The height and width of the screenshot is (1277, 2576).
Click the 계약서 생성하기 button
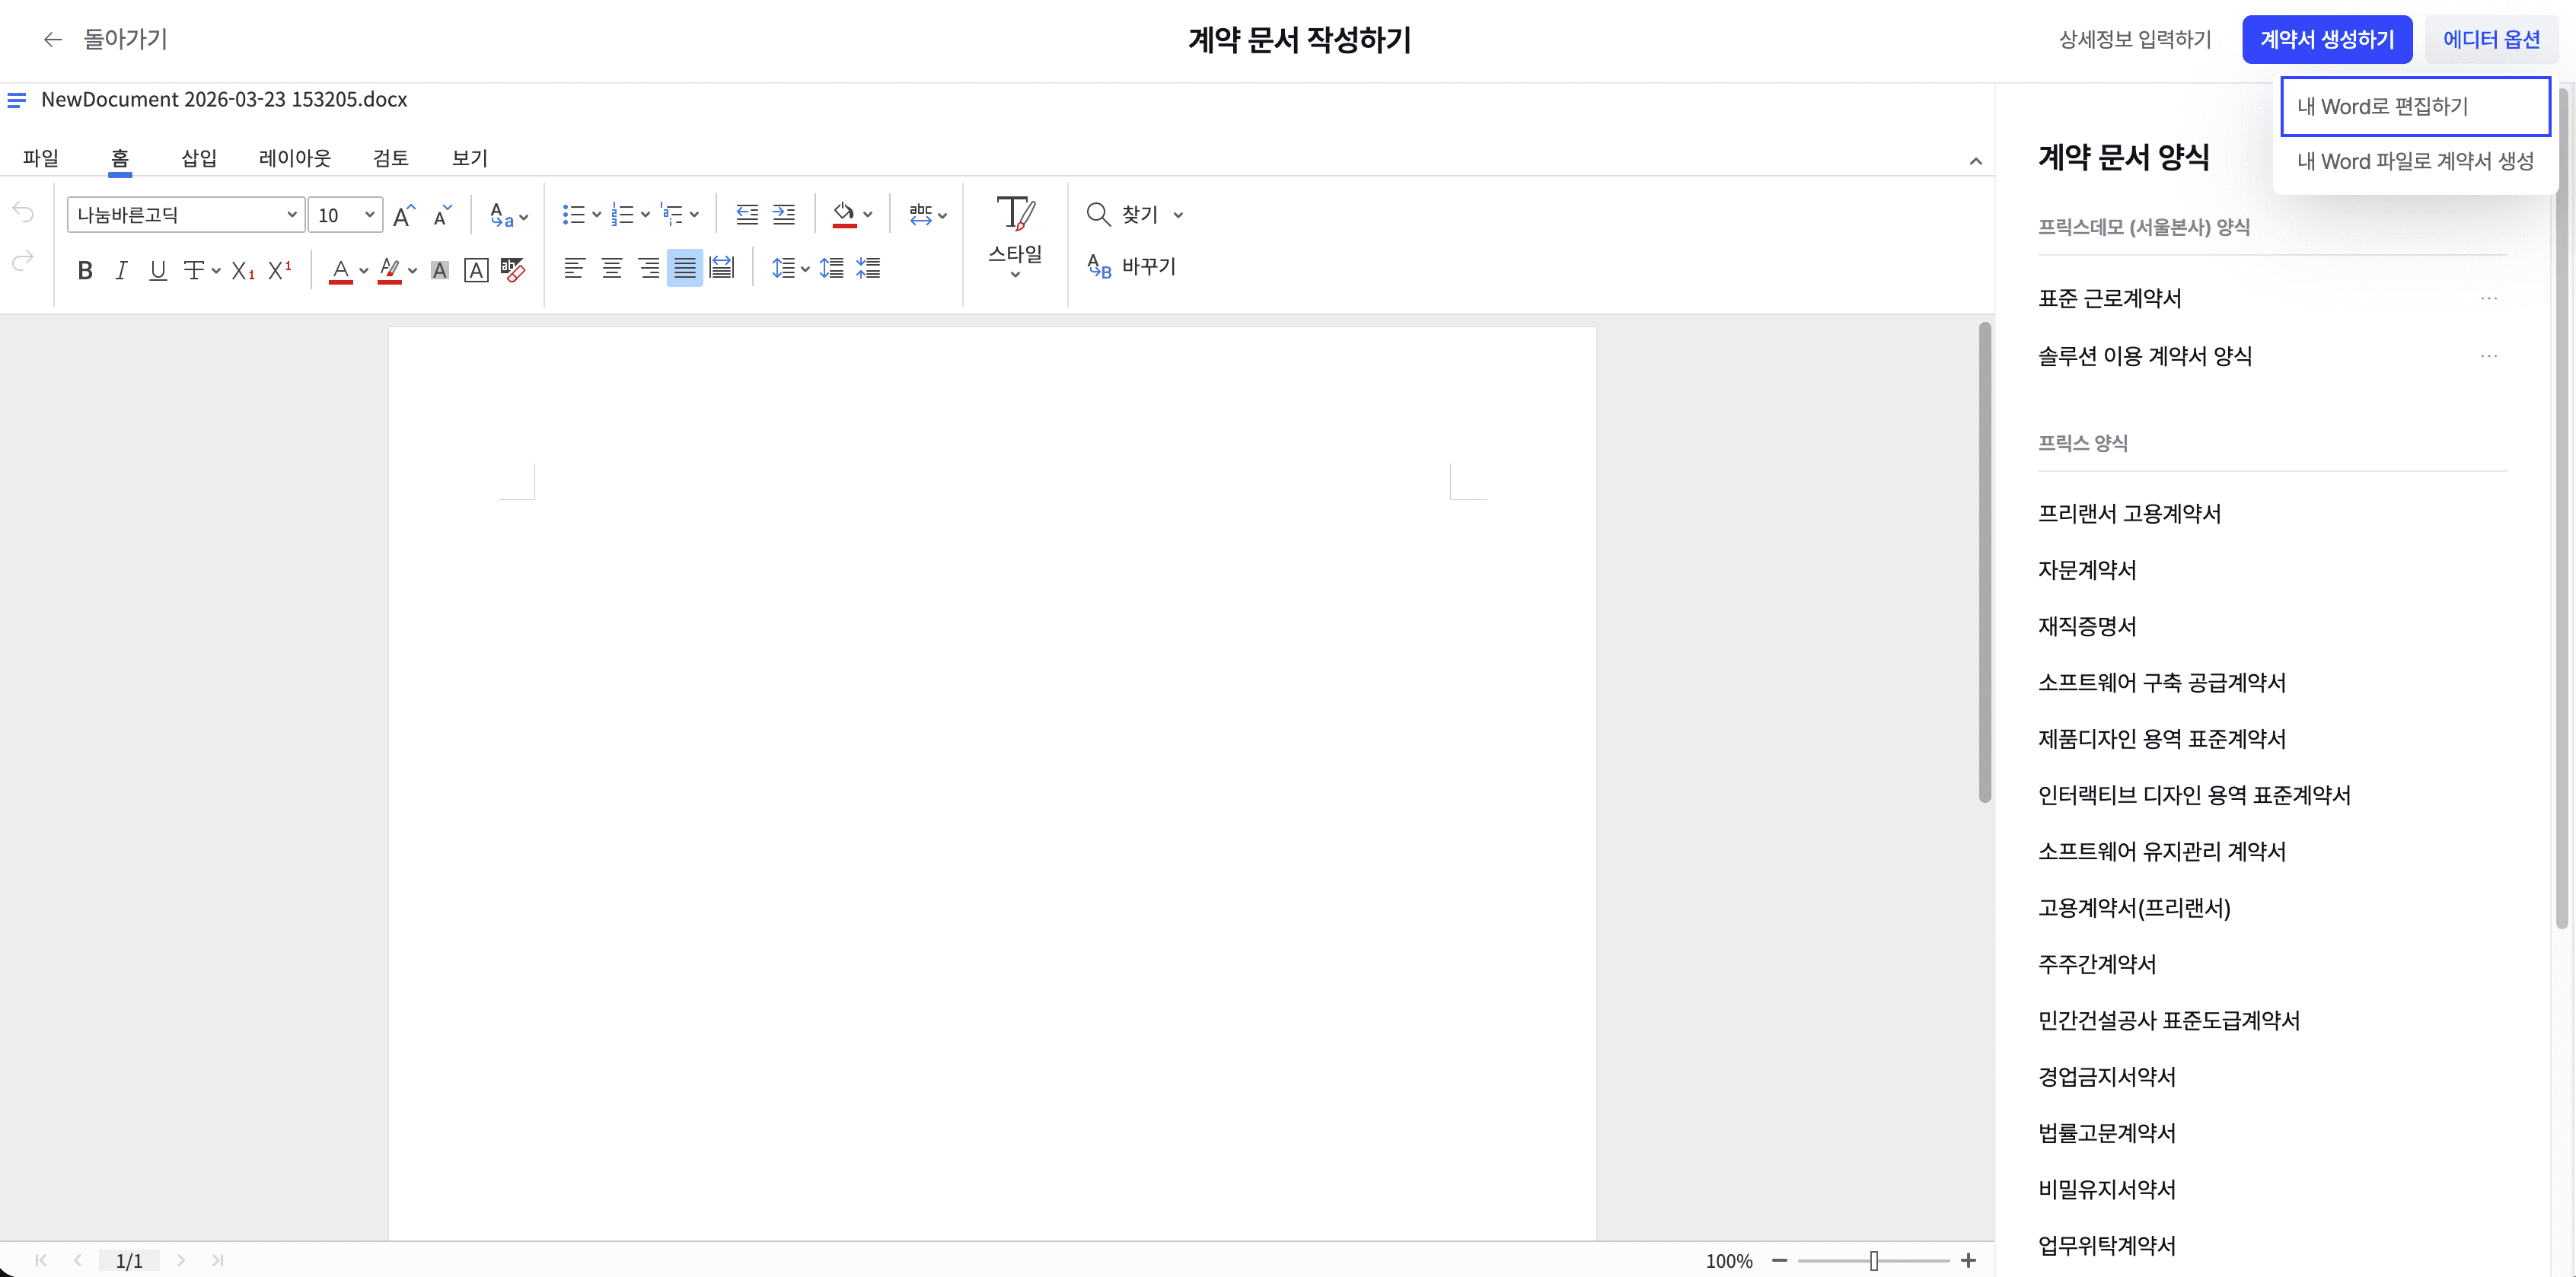coord(2326,40)
